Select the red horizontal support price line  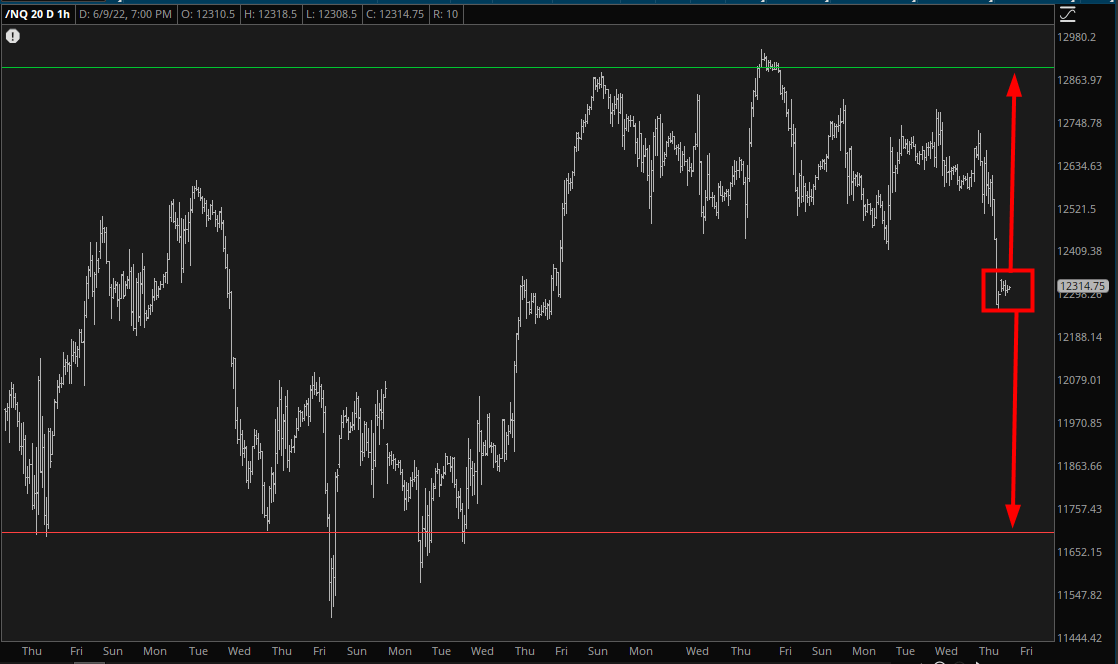click(500, 533)
